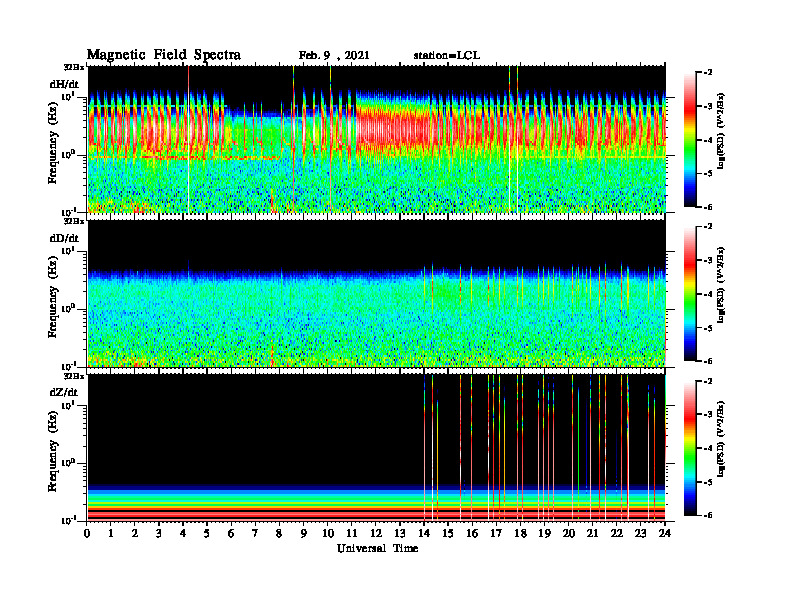
Task: Click hour 24 tick label on time axis
Action: 665,534
